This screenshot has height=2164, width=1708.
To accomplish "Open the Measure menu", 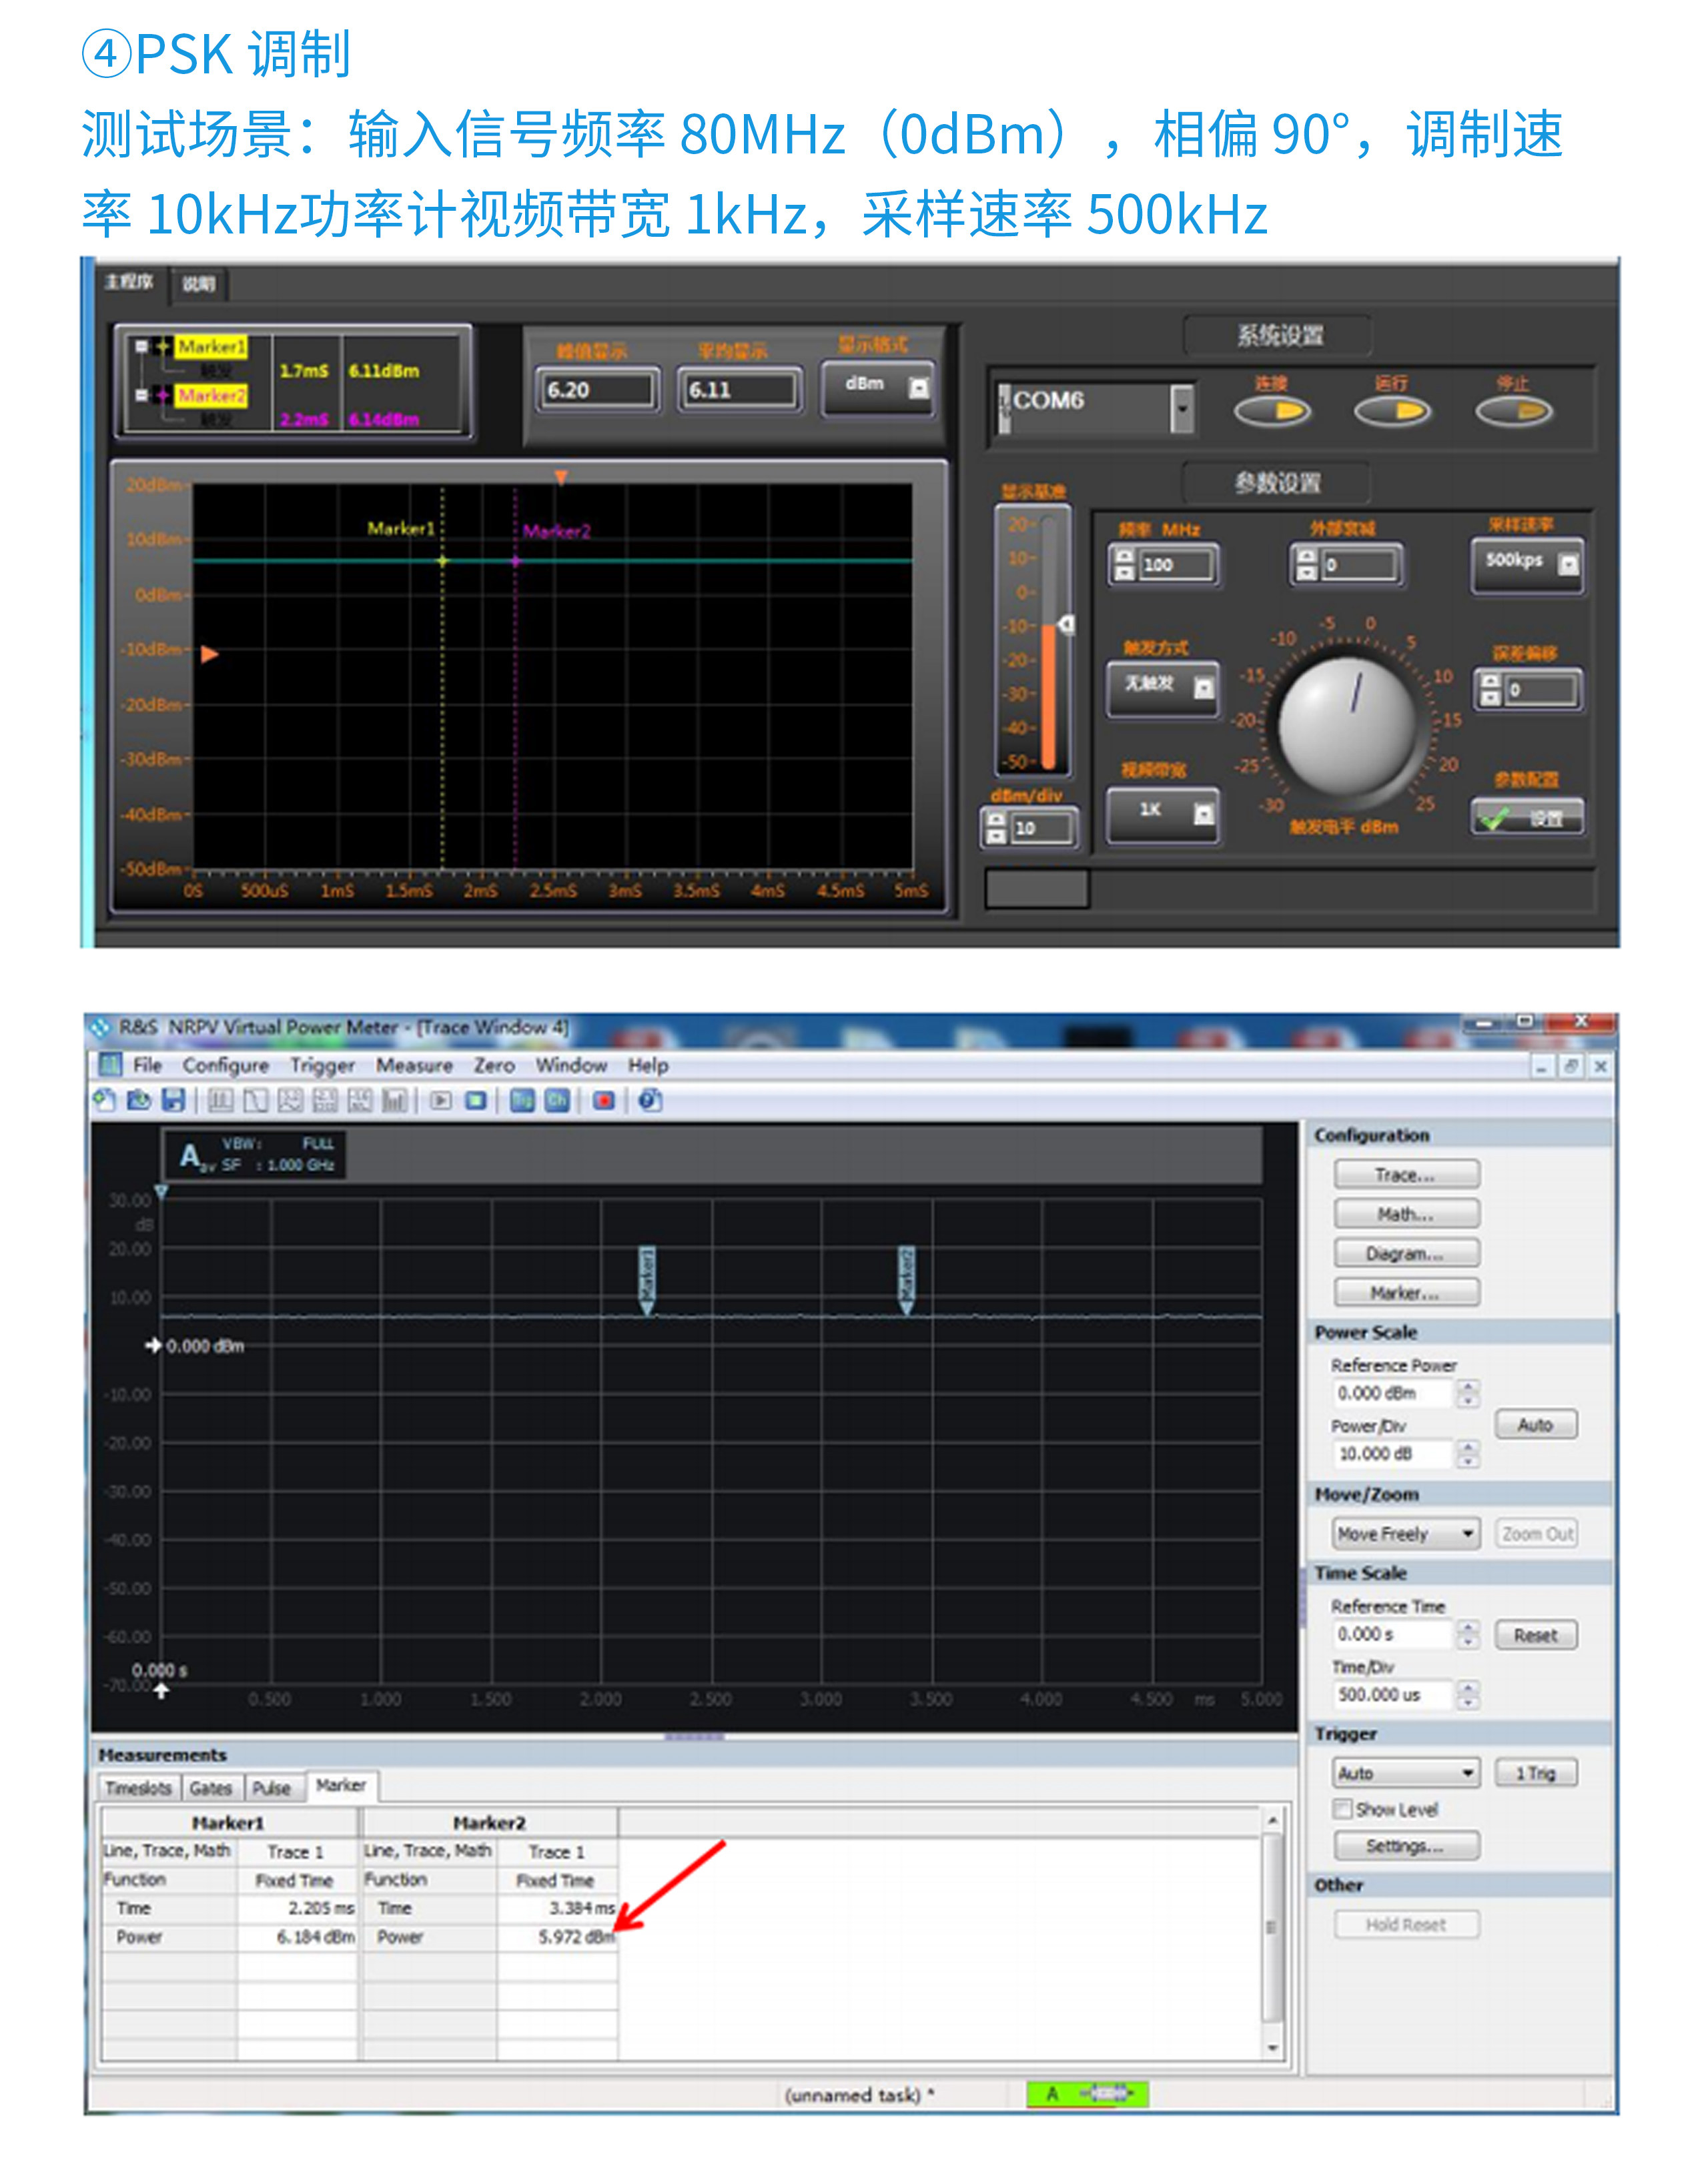I will pos(414,1065).
